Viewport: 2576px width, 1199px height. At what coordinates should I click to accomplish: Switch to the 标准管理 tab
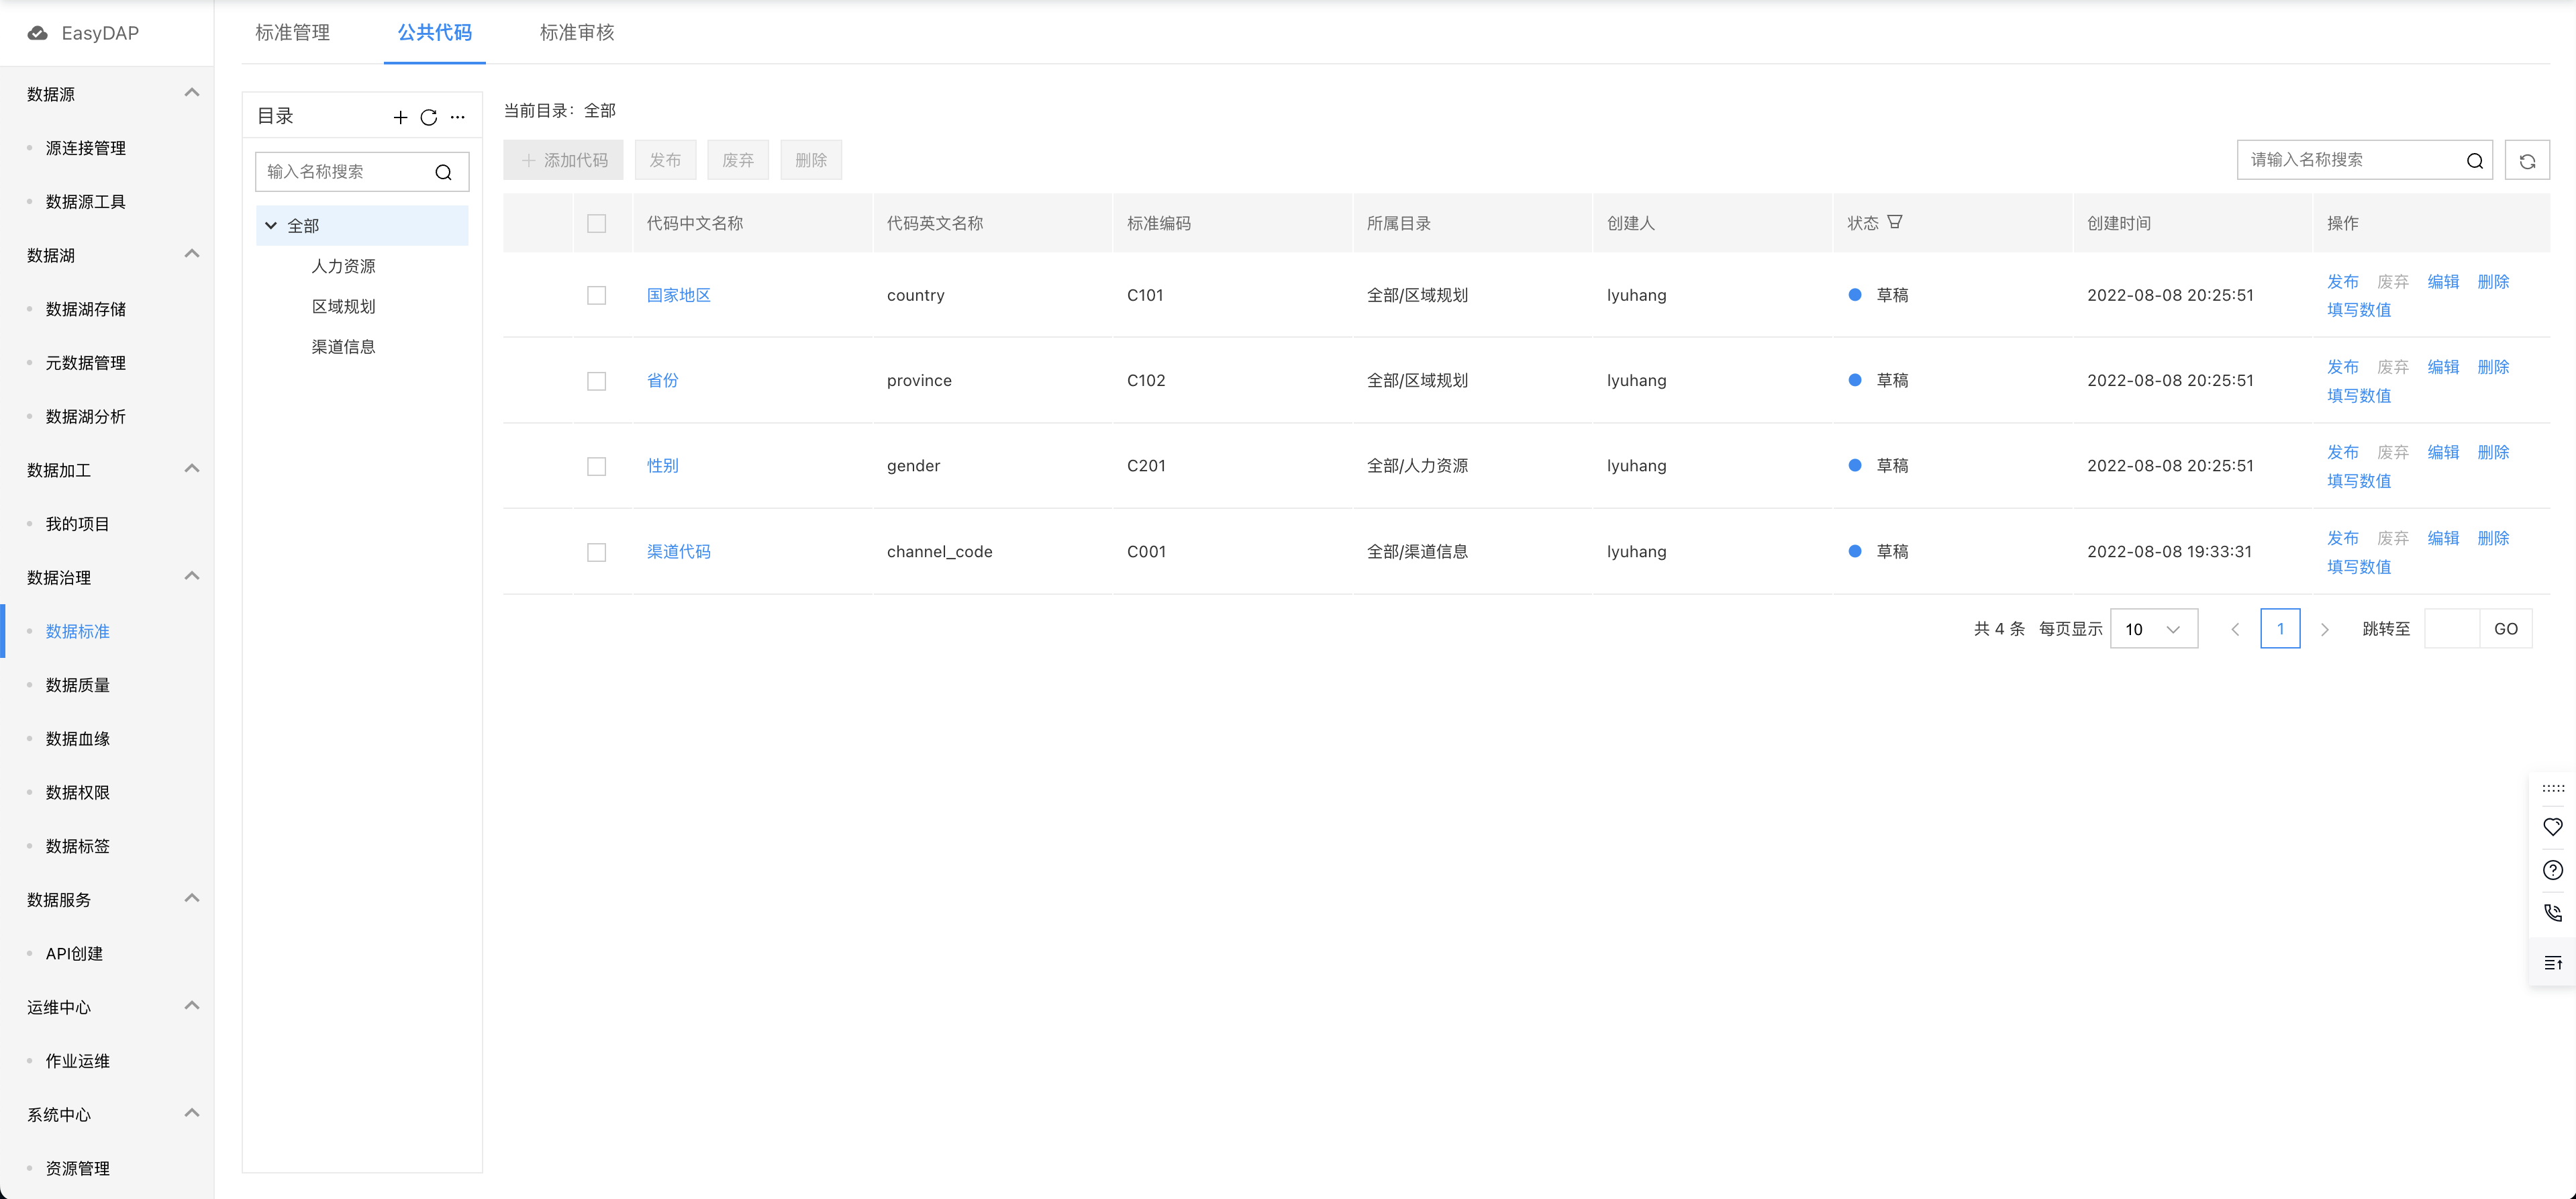click(x=292, y=33)
